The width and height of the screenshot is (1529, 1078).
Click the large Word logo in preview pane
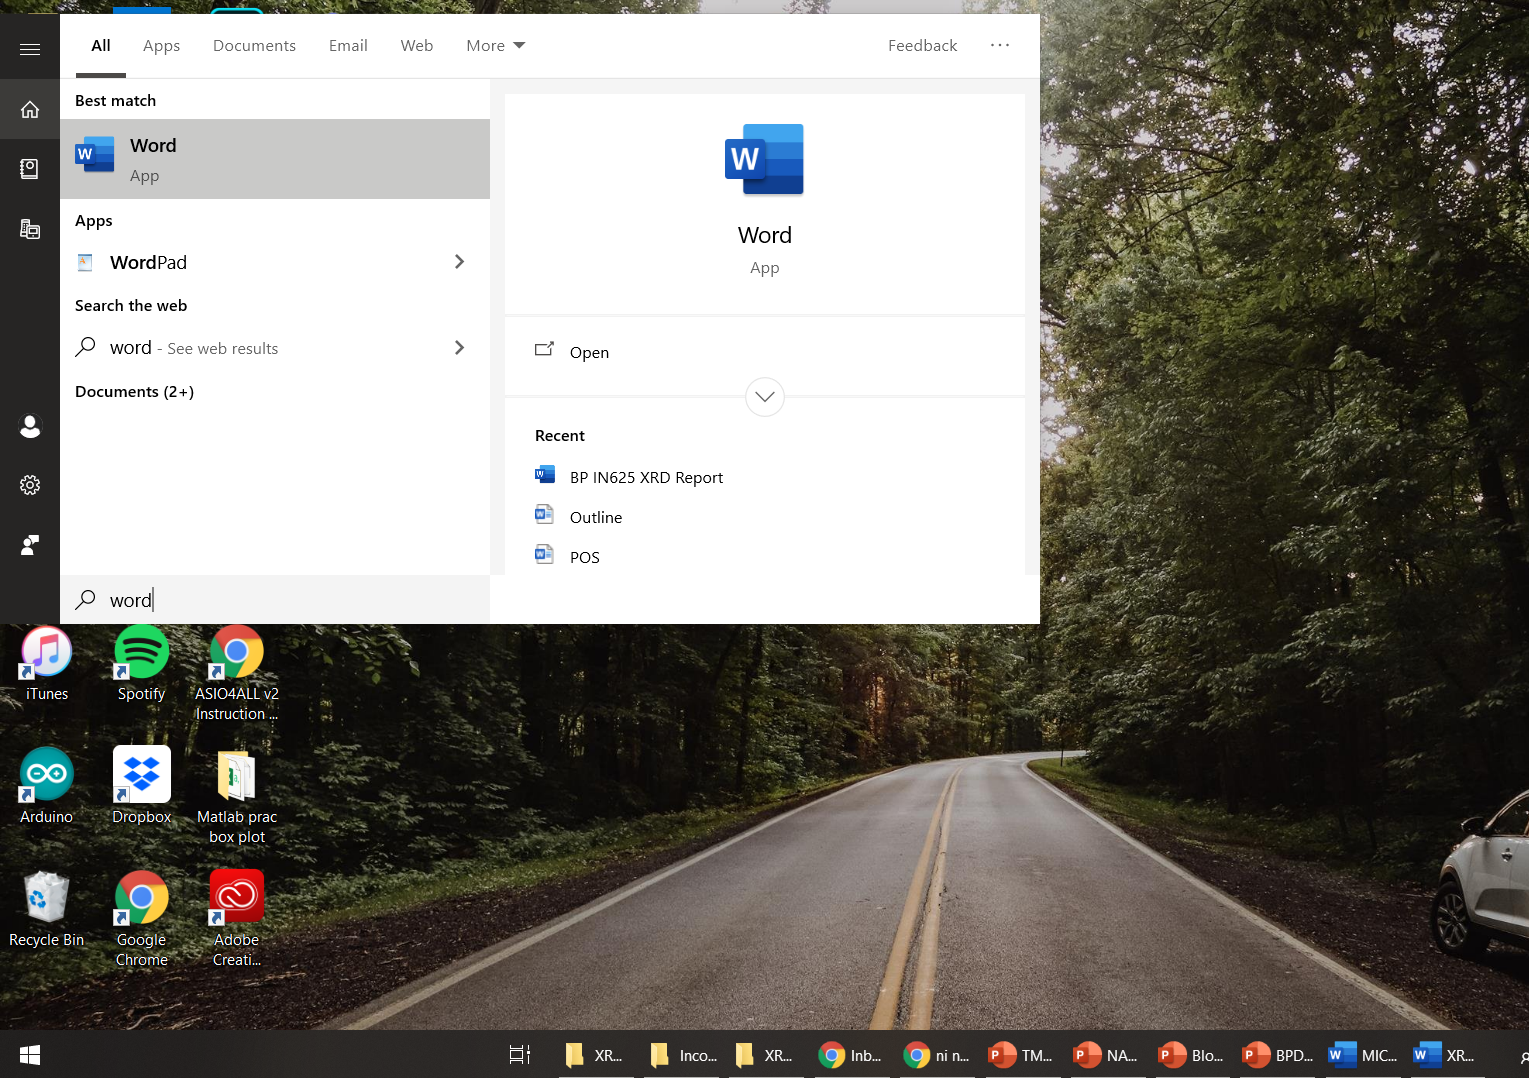coord(764,159)
